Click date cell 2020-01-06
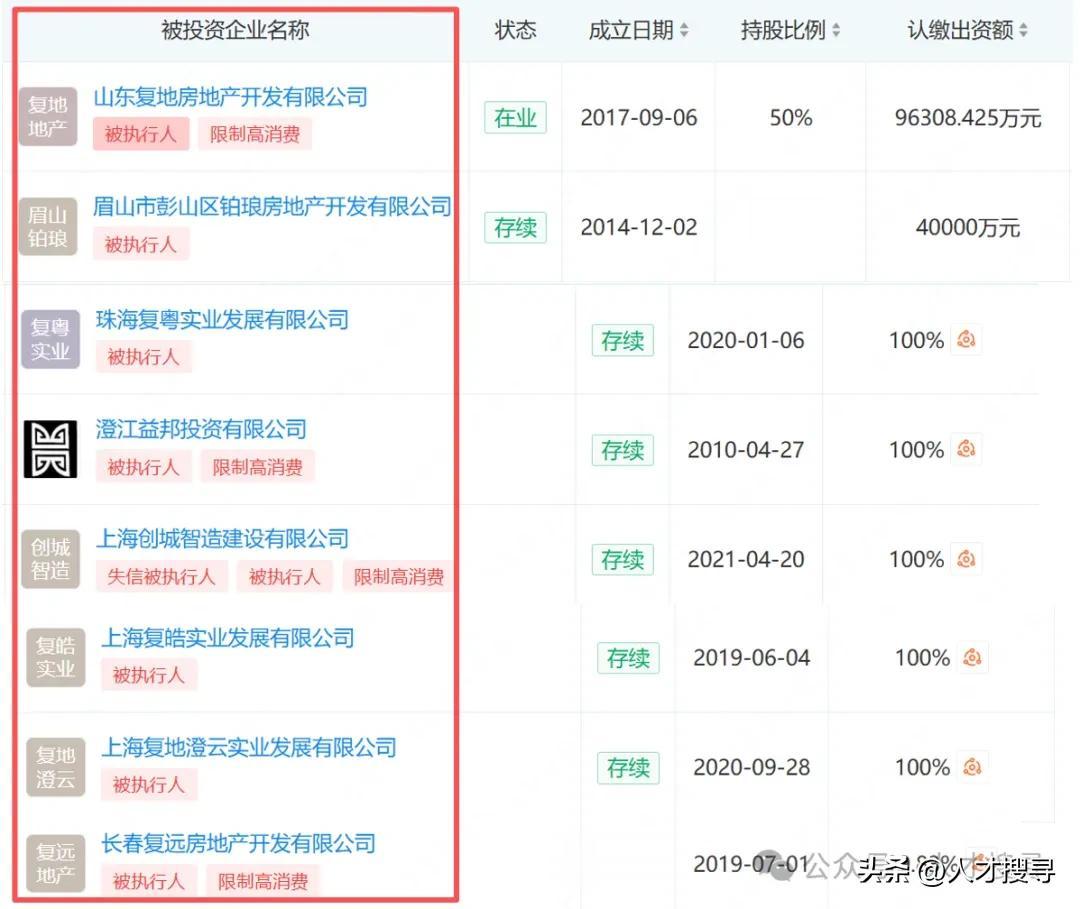1080x909 pixels. point(746,340)
